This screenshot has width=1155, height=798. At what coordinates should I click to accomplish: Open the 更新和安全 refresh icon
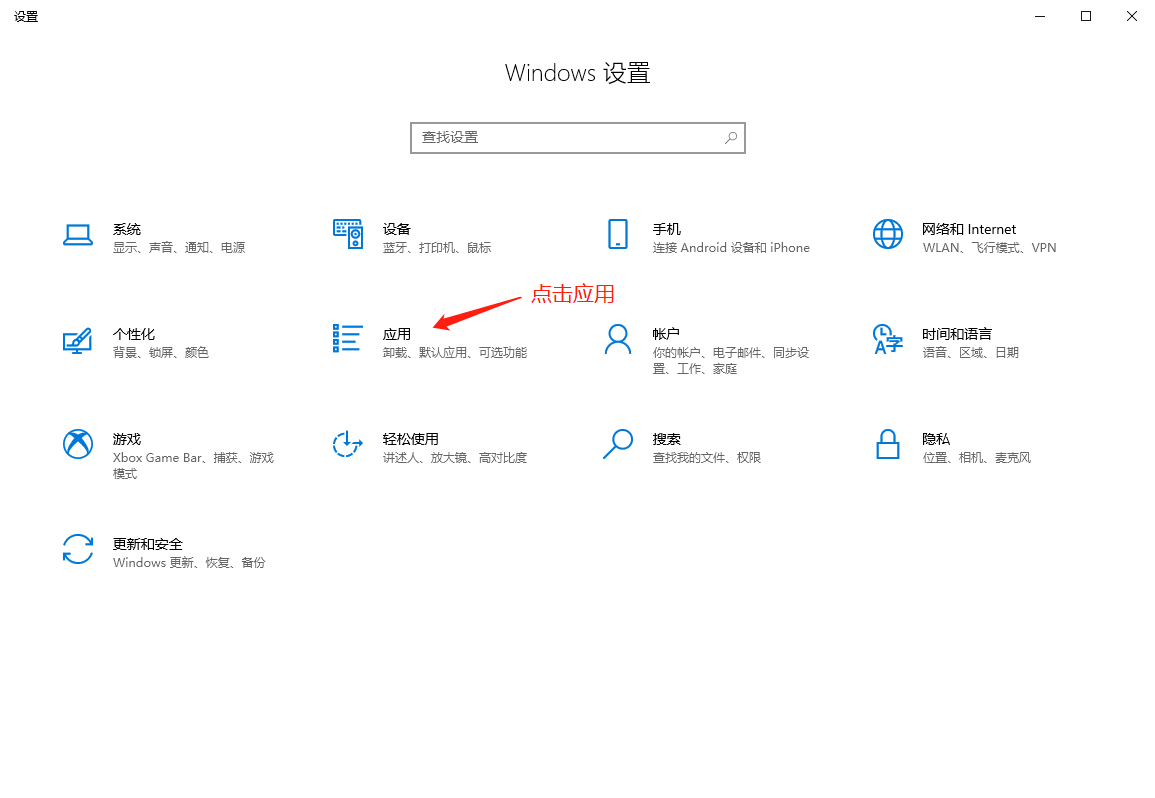[77, 550]
